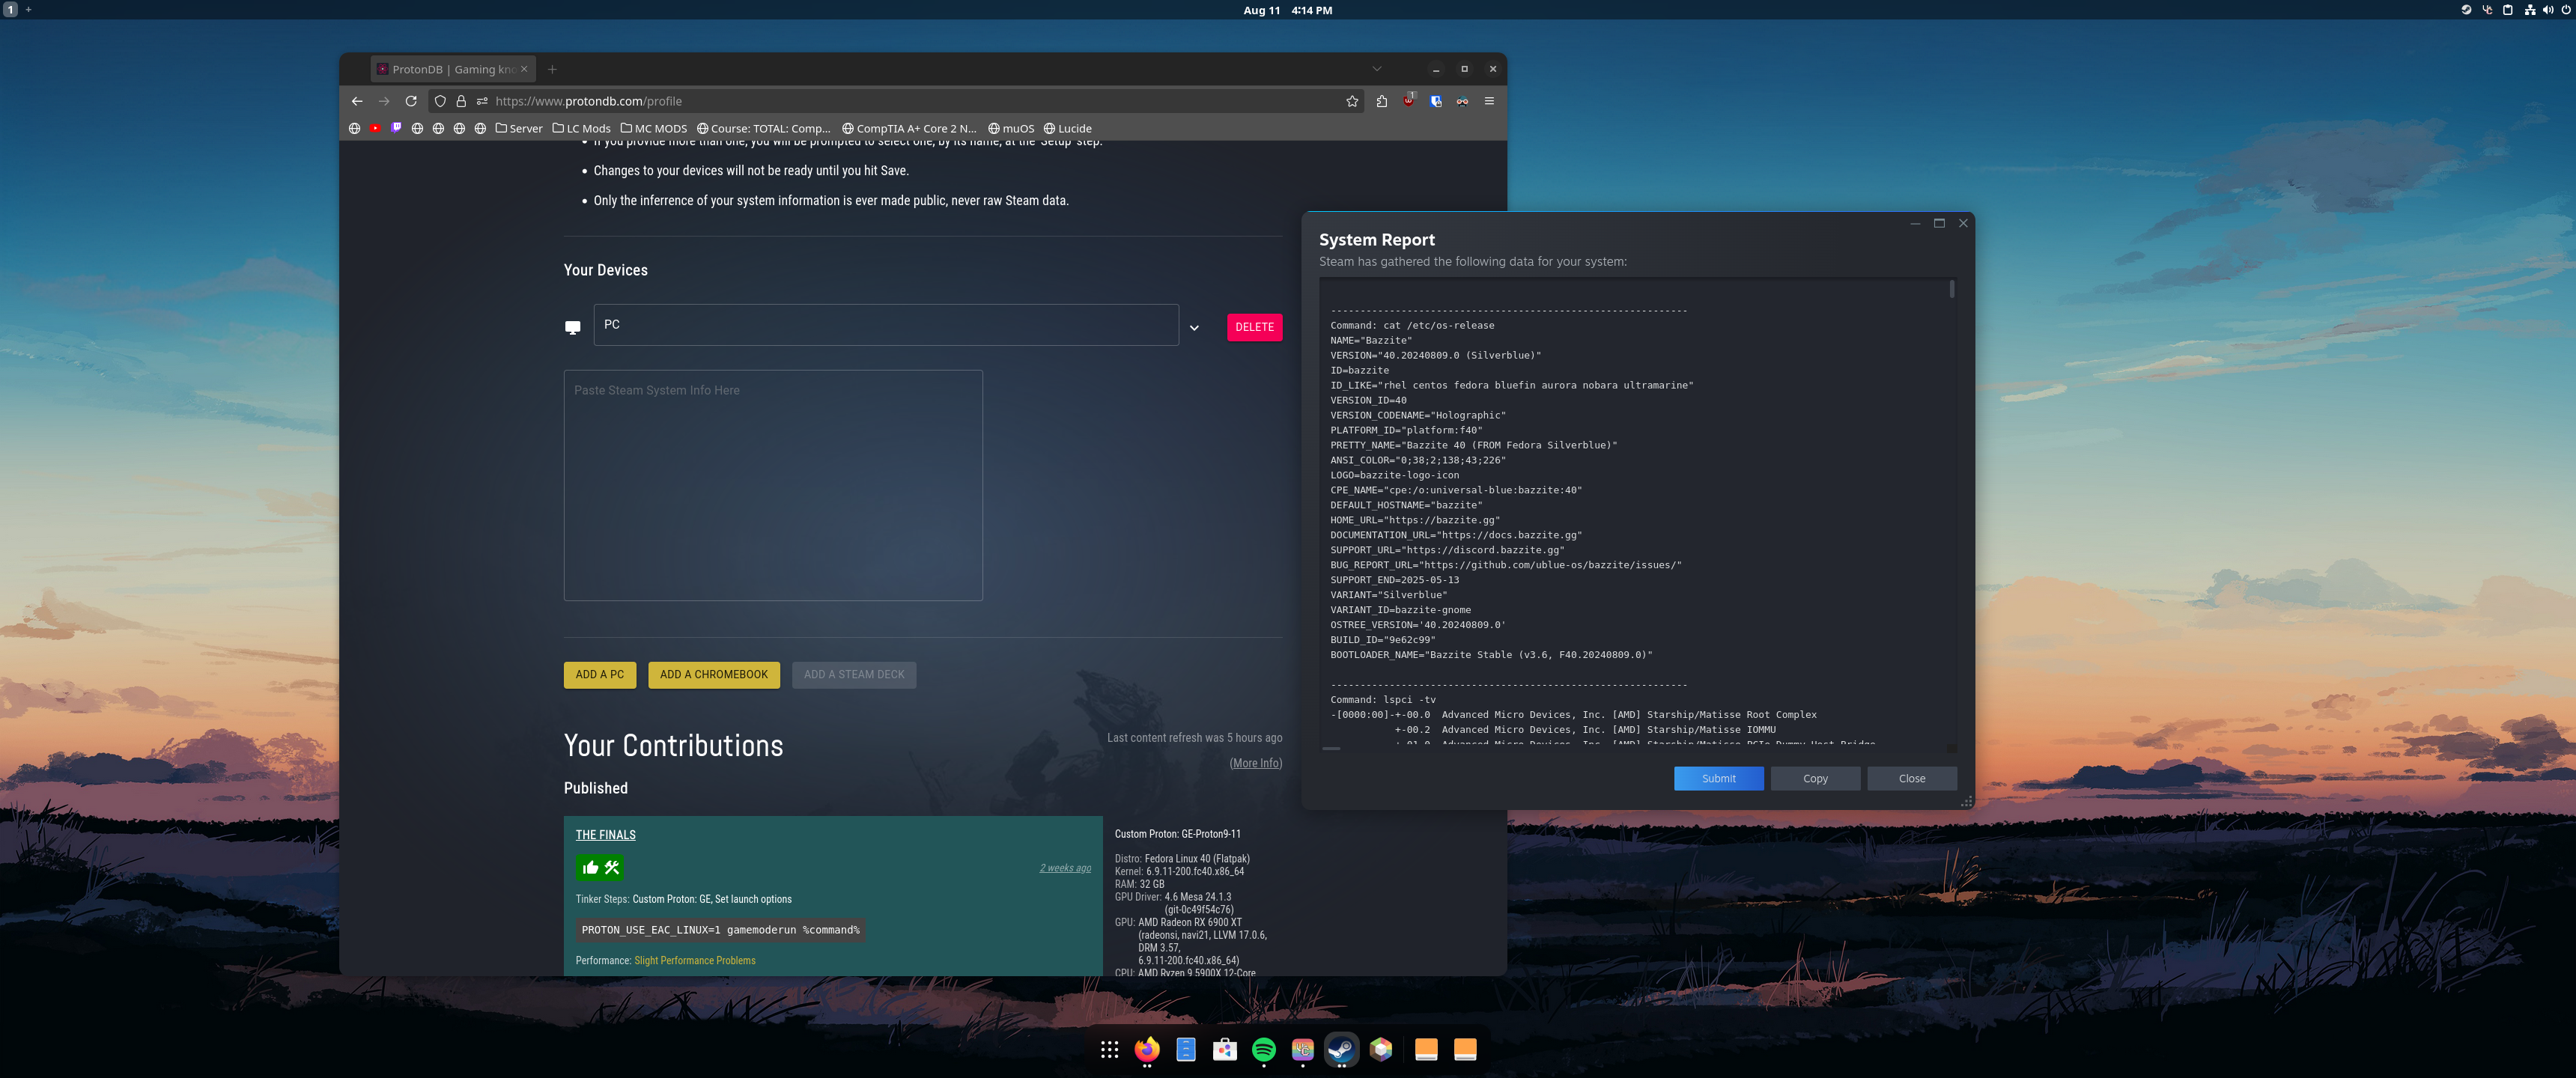Screen dimensions: 2576x1078
Task: Open the MC MODS bookmark folder
Action: [654, 128]
